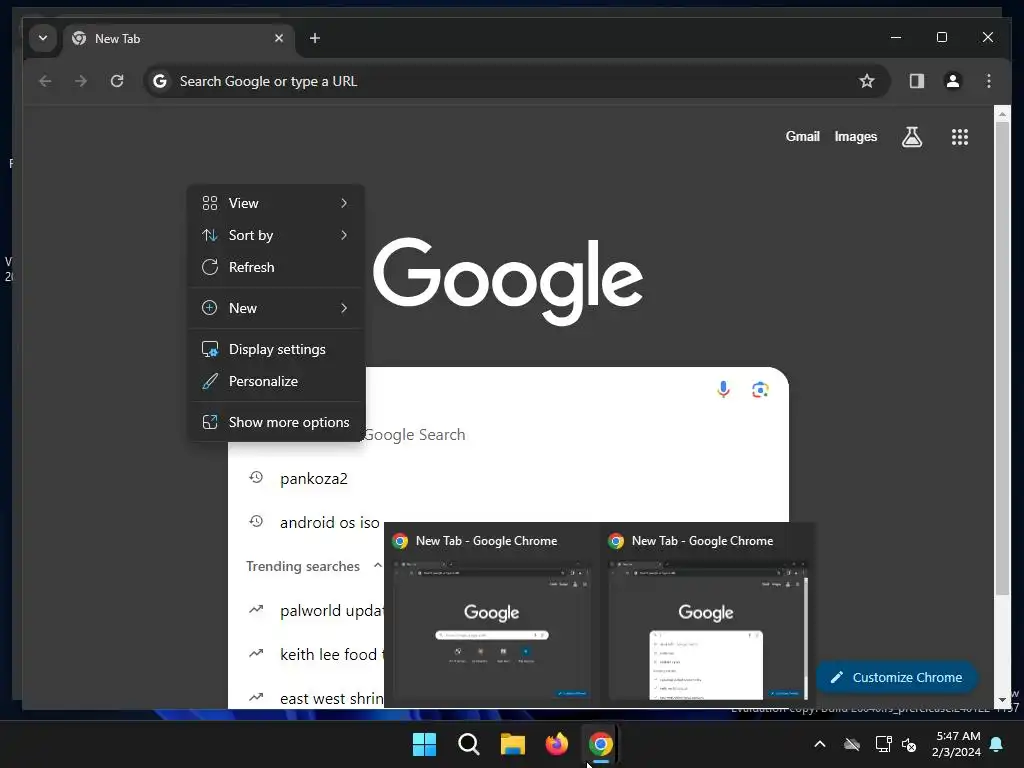Screen dimensions: 1024x768
Task: Add a new tab with plus button
Action: point(315,38)
